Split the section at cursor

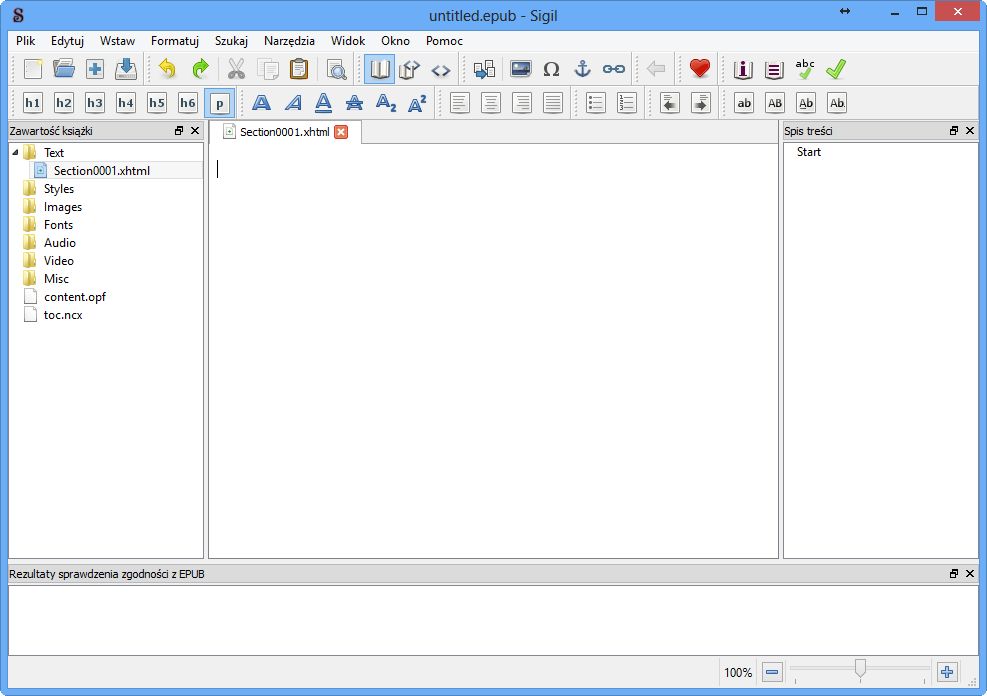[484, 69]
